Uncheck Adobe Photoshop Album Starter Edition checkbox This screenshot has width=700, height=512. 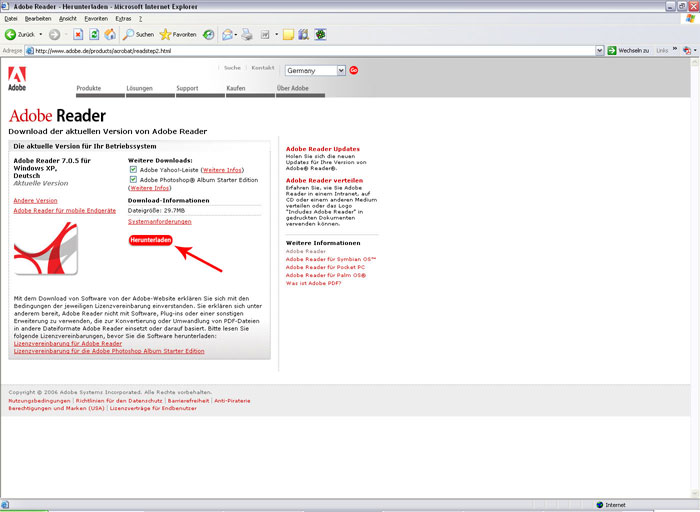click(x=133, y=179)
